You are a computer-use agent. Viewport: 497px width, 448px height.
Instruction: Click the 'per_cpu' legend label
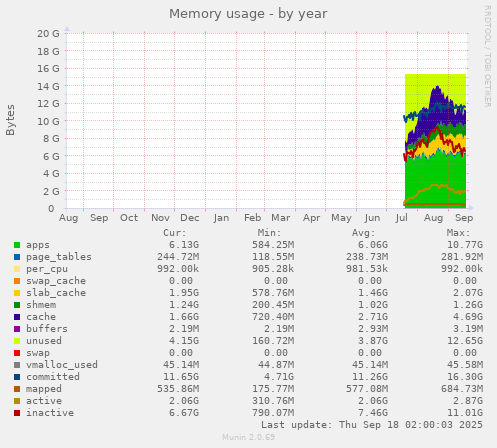coord(47,269)
